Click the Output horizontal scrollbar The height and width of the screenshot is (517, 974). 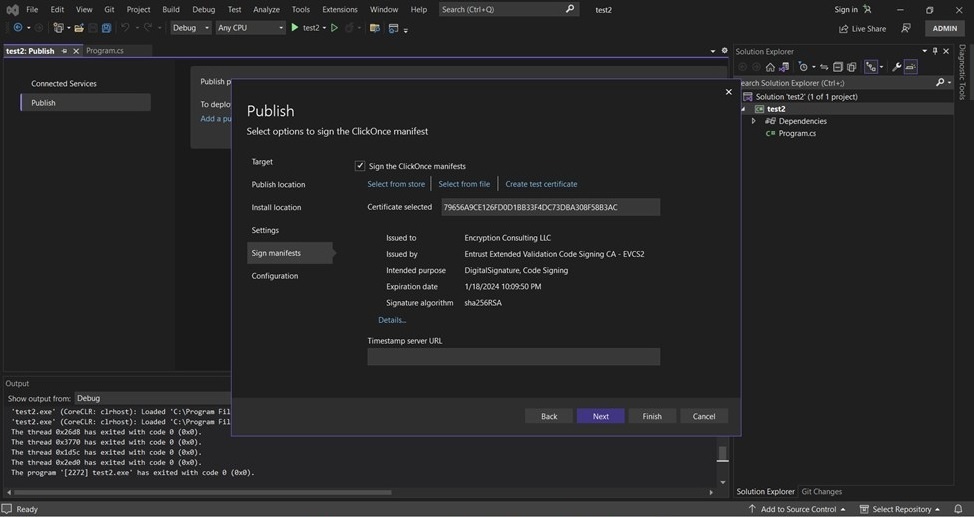[202, 492]
